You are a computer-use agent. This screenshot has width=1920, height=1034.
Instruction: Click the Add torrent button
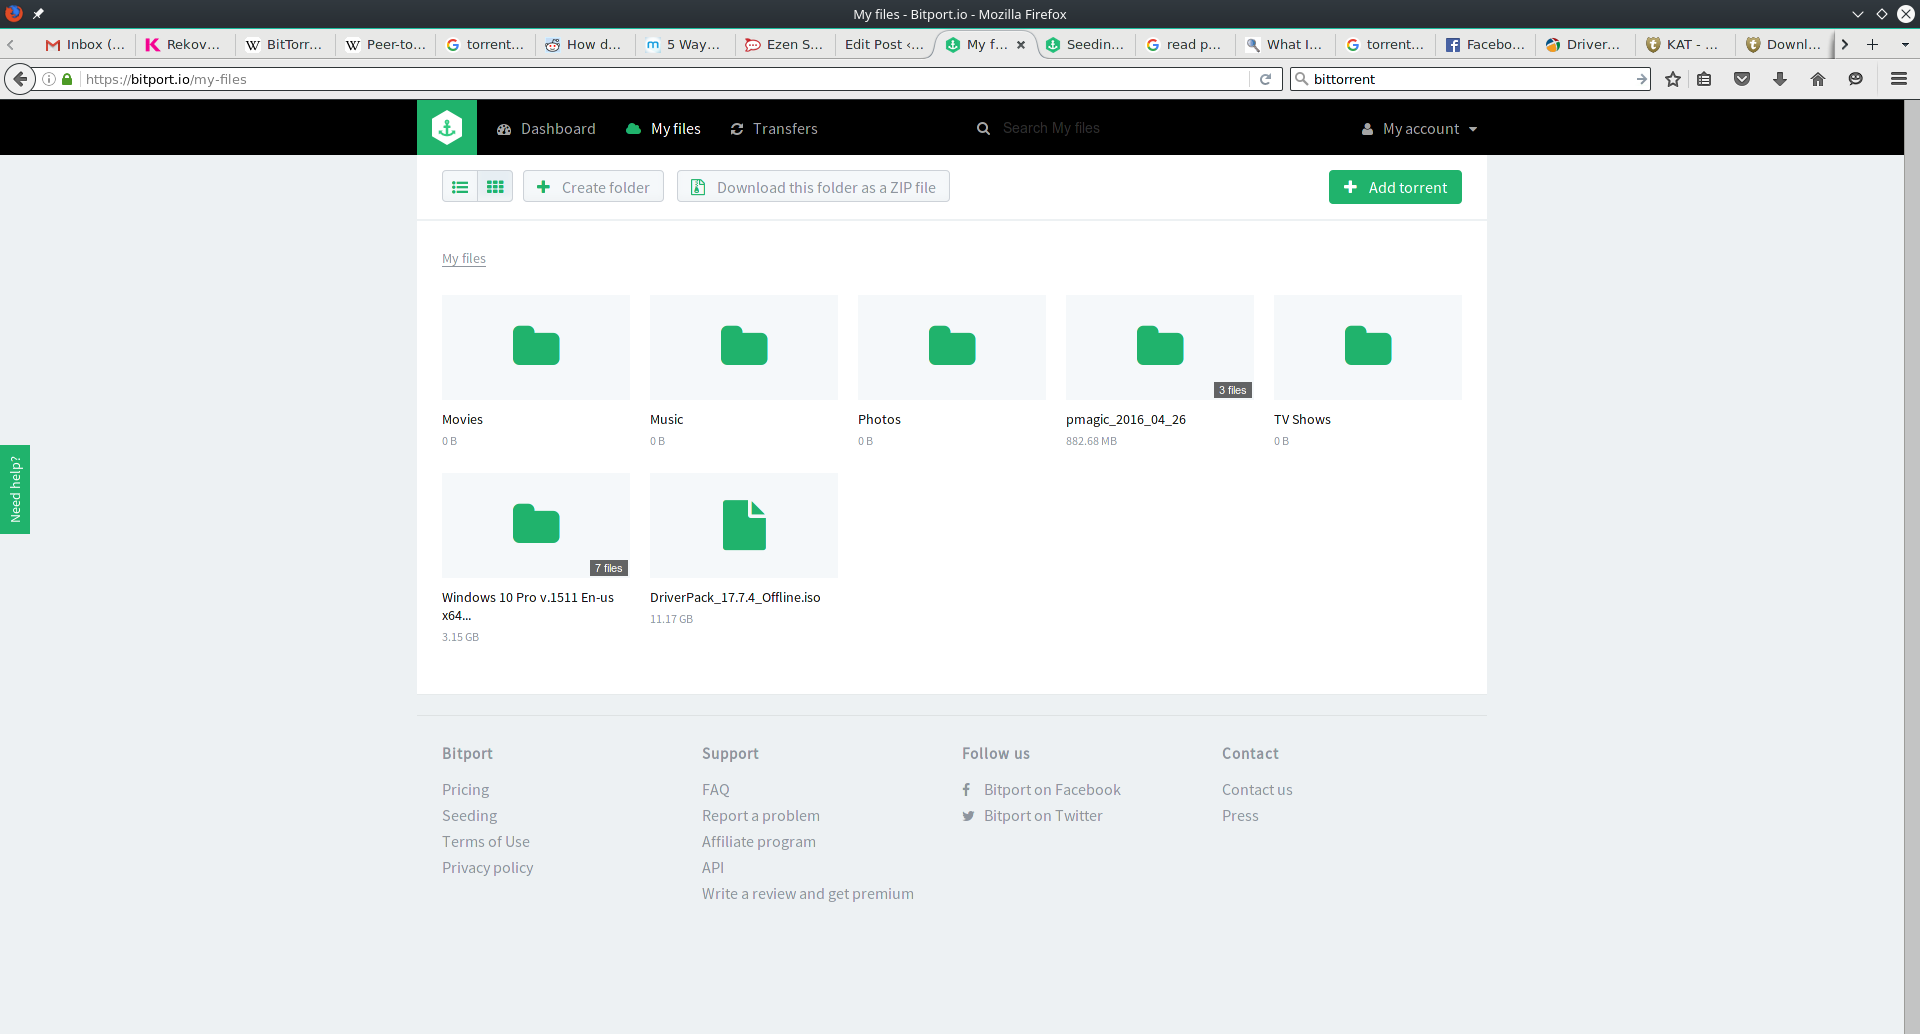pyautogui.click(x=1395, y=187)
